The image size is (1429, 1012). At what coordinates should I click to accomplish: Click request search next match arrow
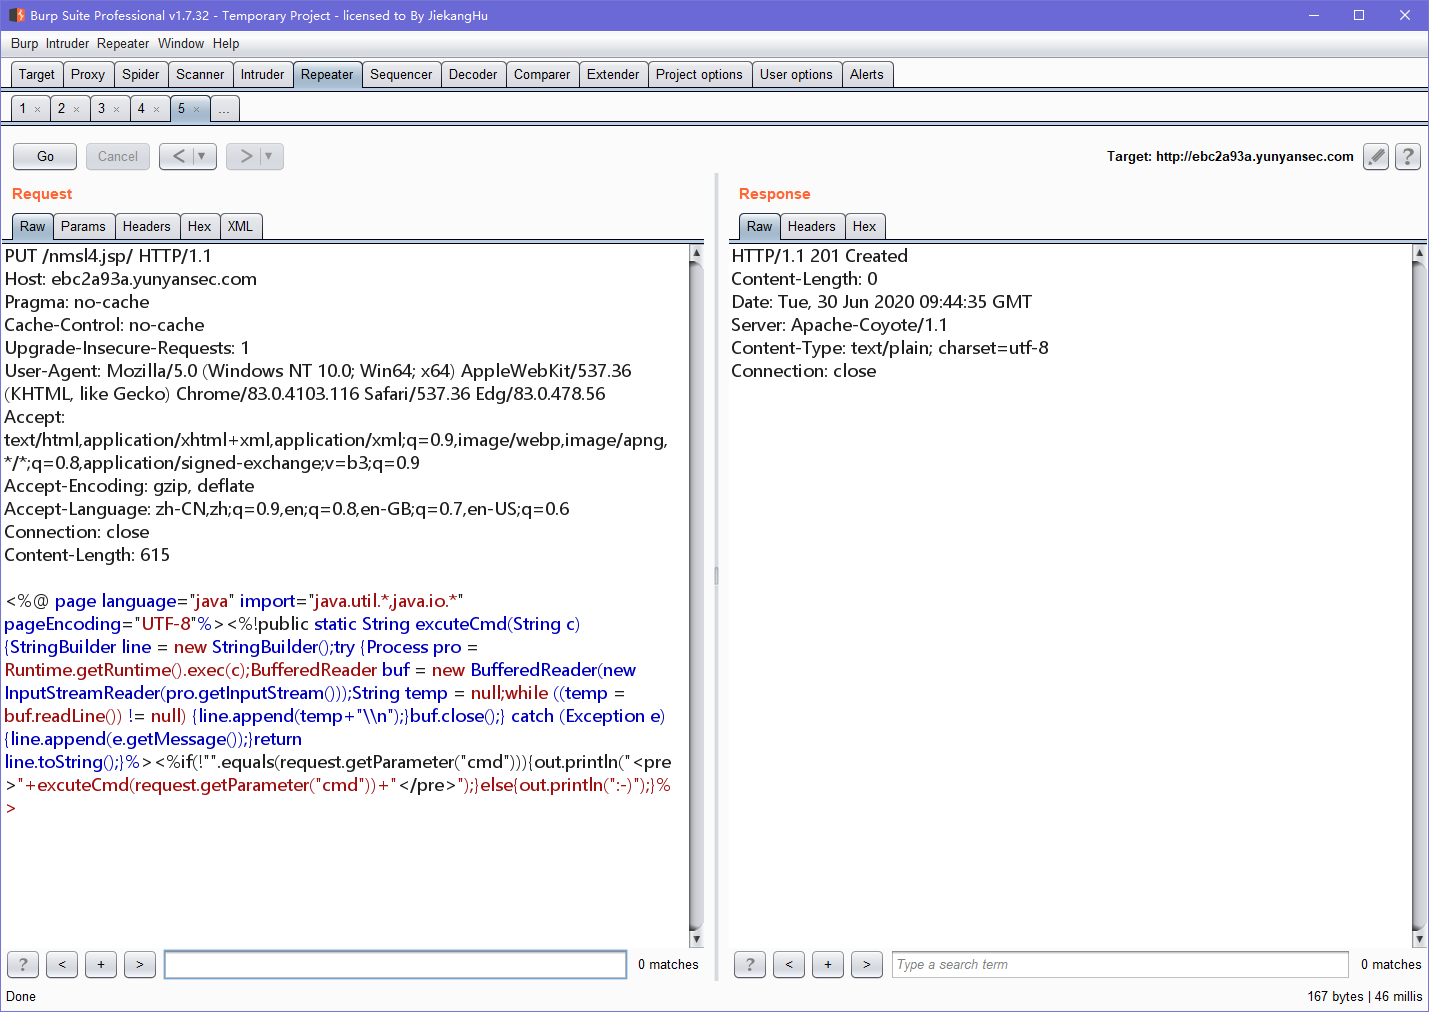click(140, 964)
